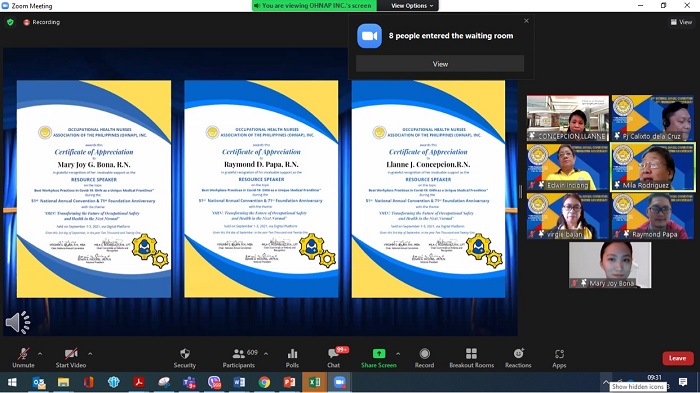Open share options arrow beside Share Screen

coord(398,354)
